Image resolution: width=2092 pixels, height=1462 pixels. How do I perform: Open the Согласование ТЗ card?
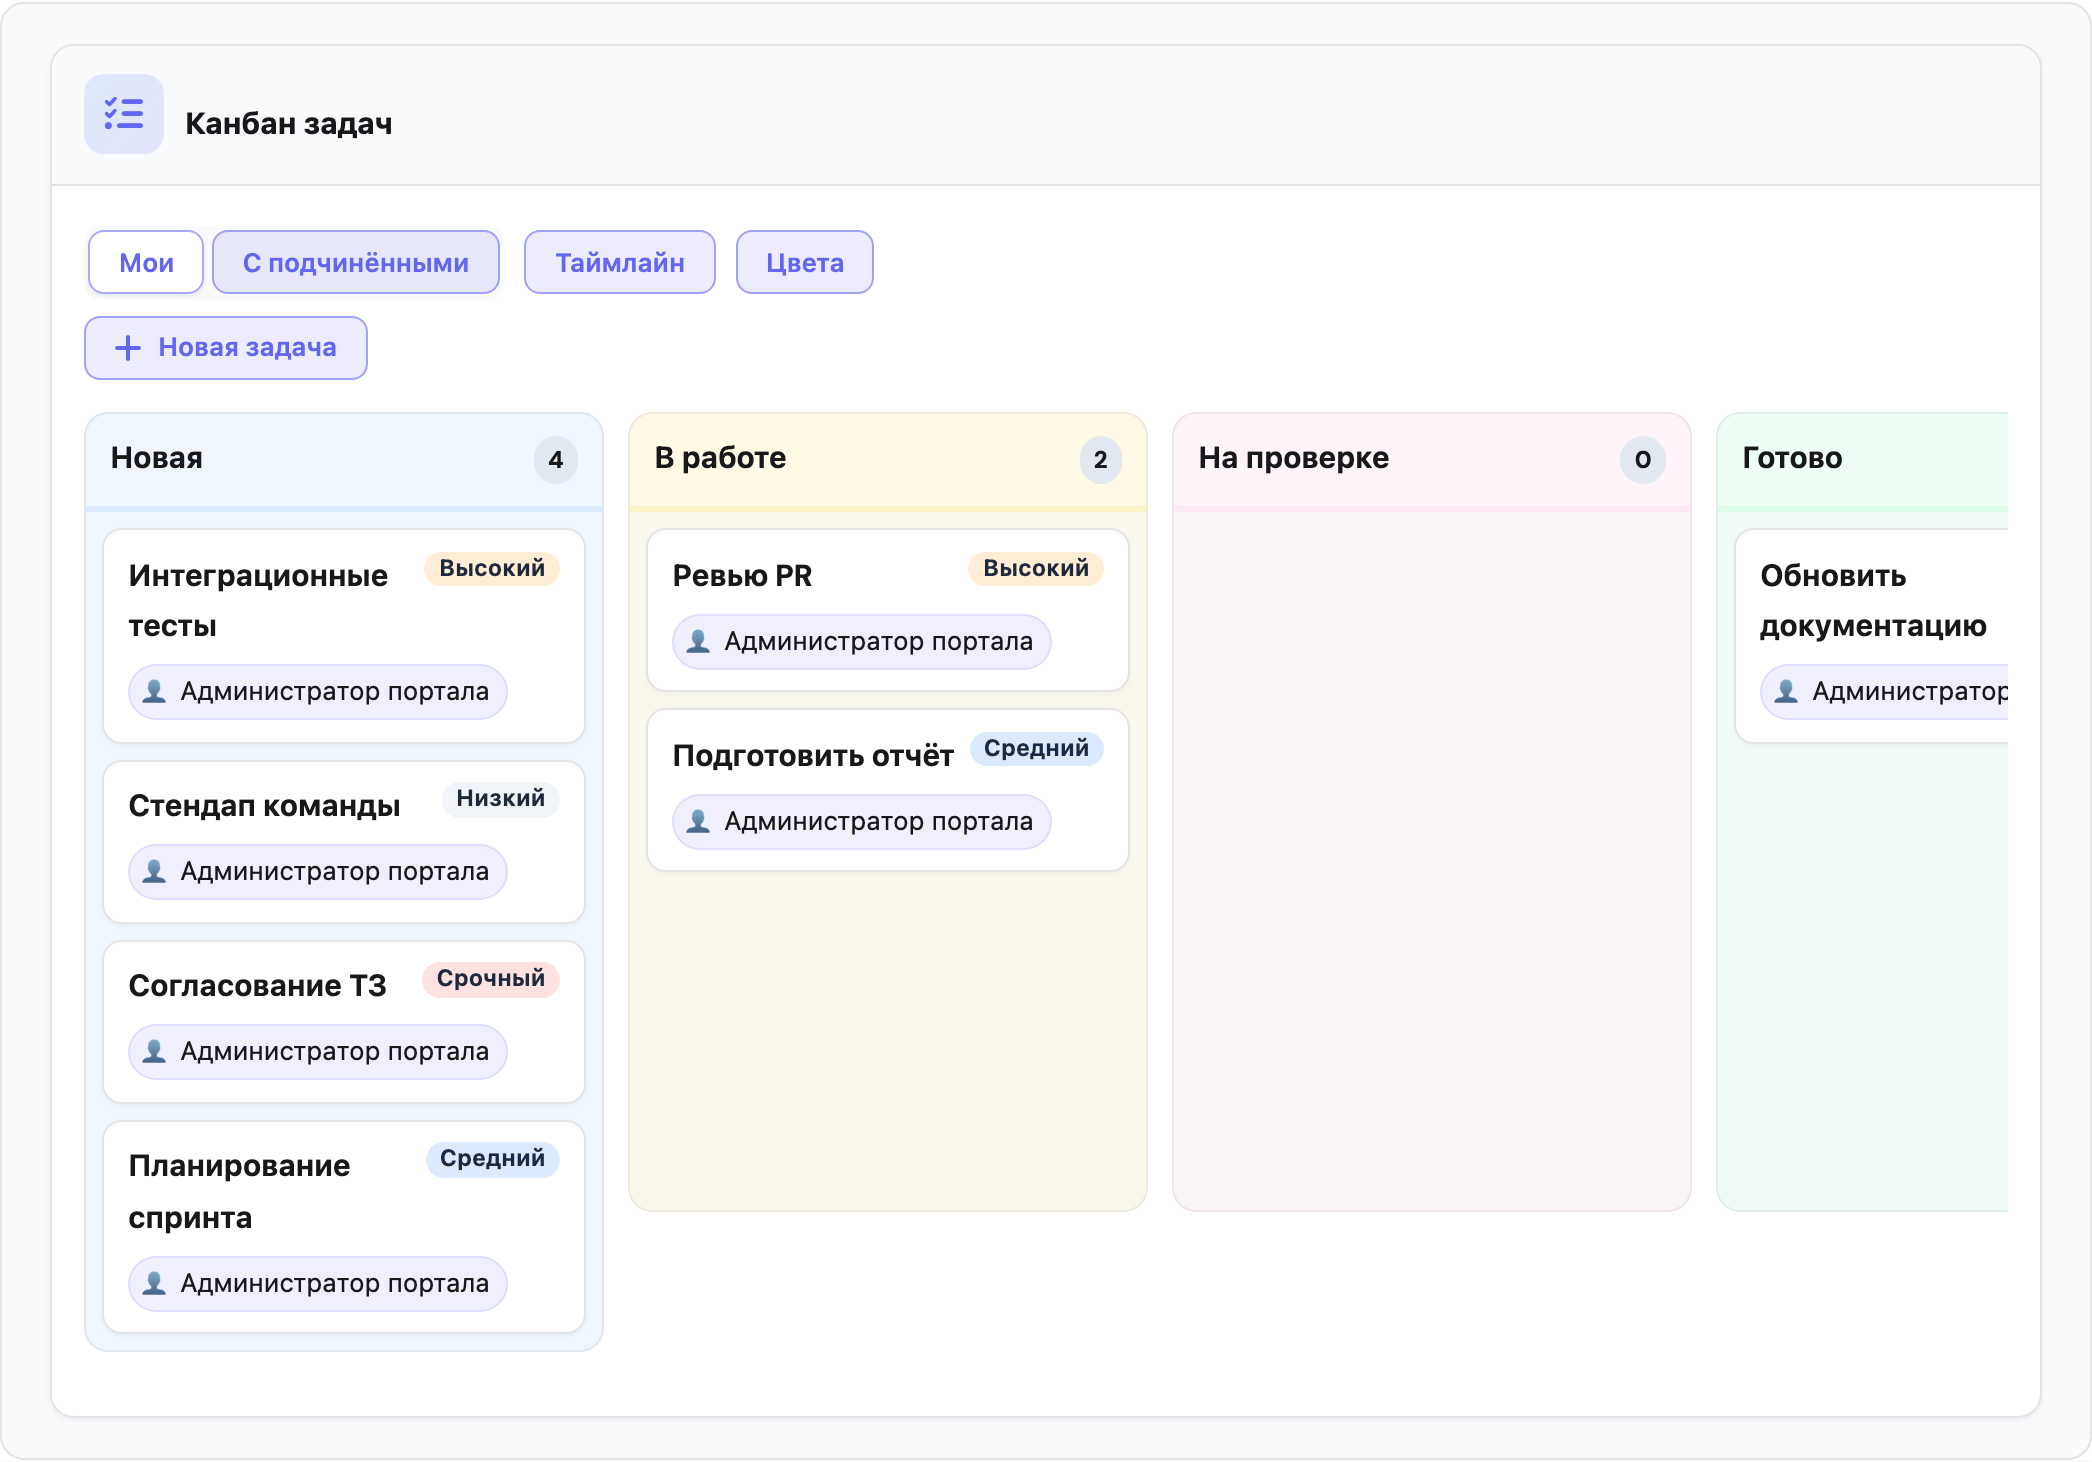(344, 1022)
